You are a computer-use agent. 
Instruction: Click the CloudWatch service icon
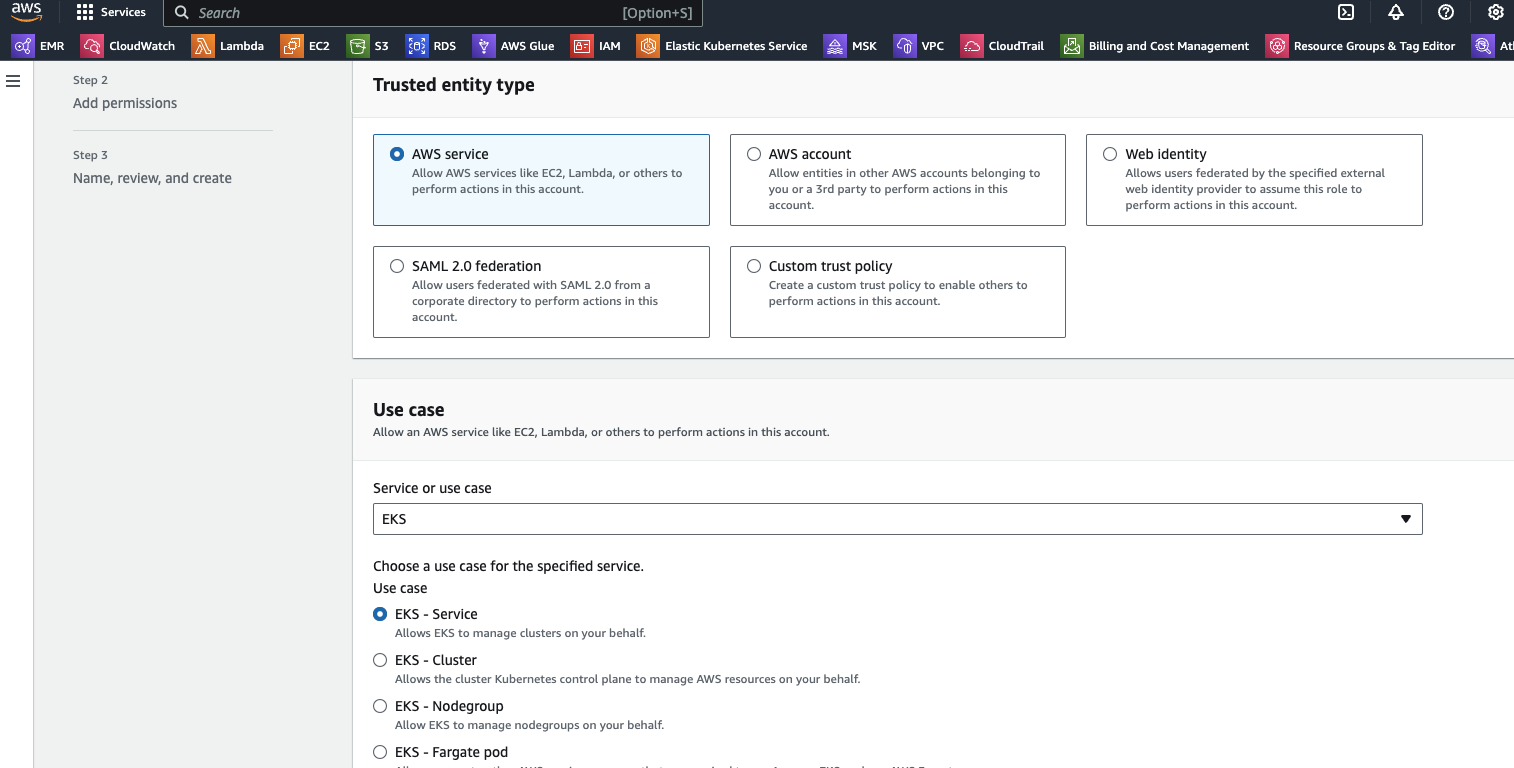coord(92,46)
